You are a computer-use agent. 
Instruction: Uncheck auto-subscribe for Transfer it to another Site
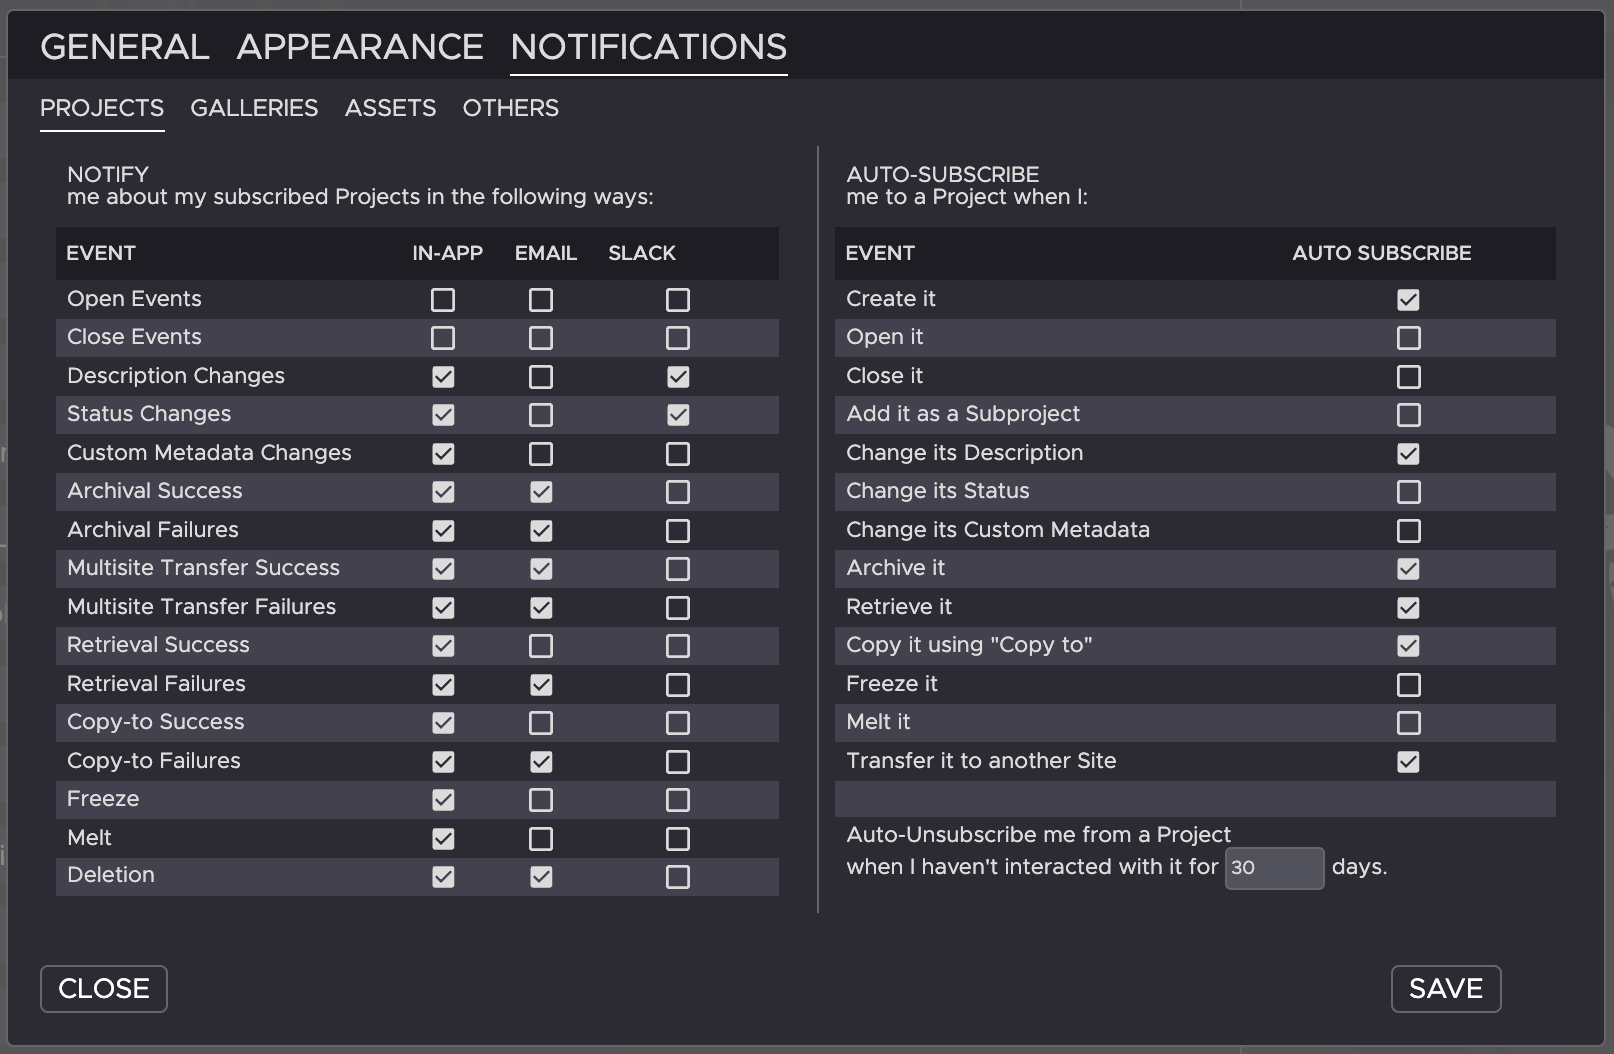pyautogui.click(x=1408, y=762)
